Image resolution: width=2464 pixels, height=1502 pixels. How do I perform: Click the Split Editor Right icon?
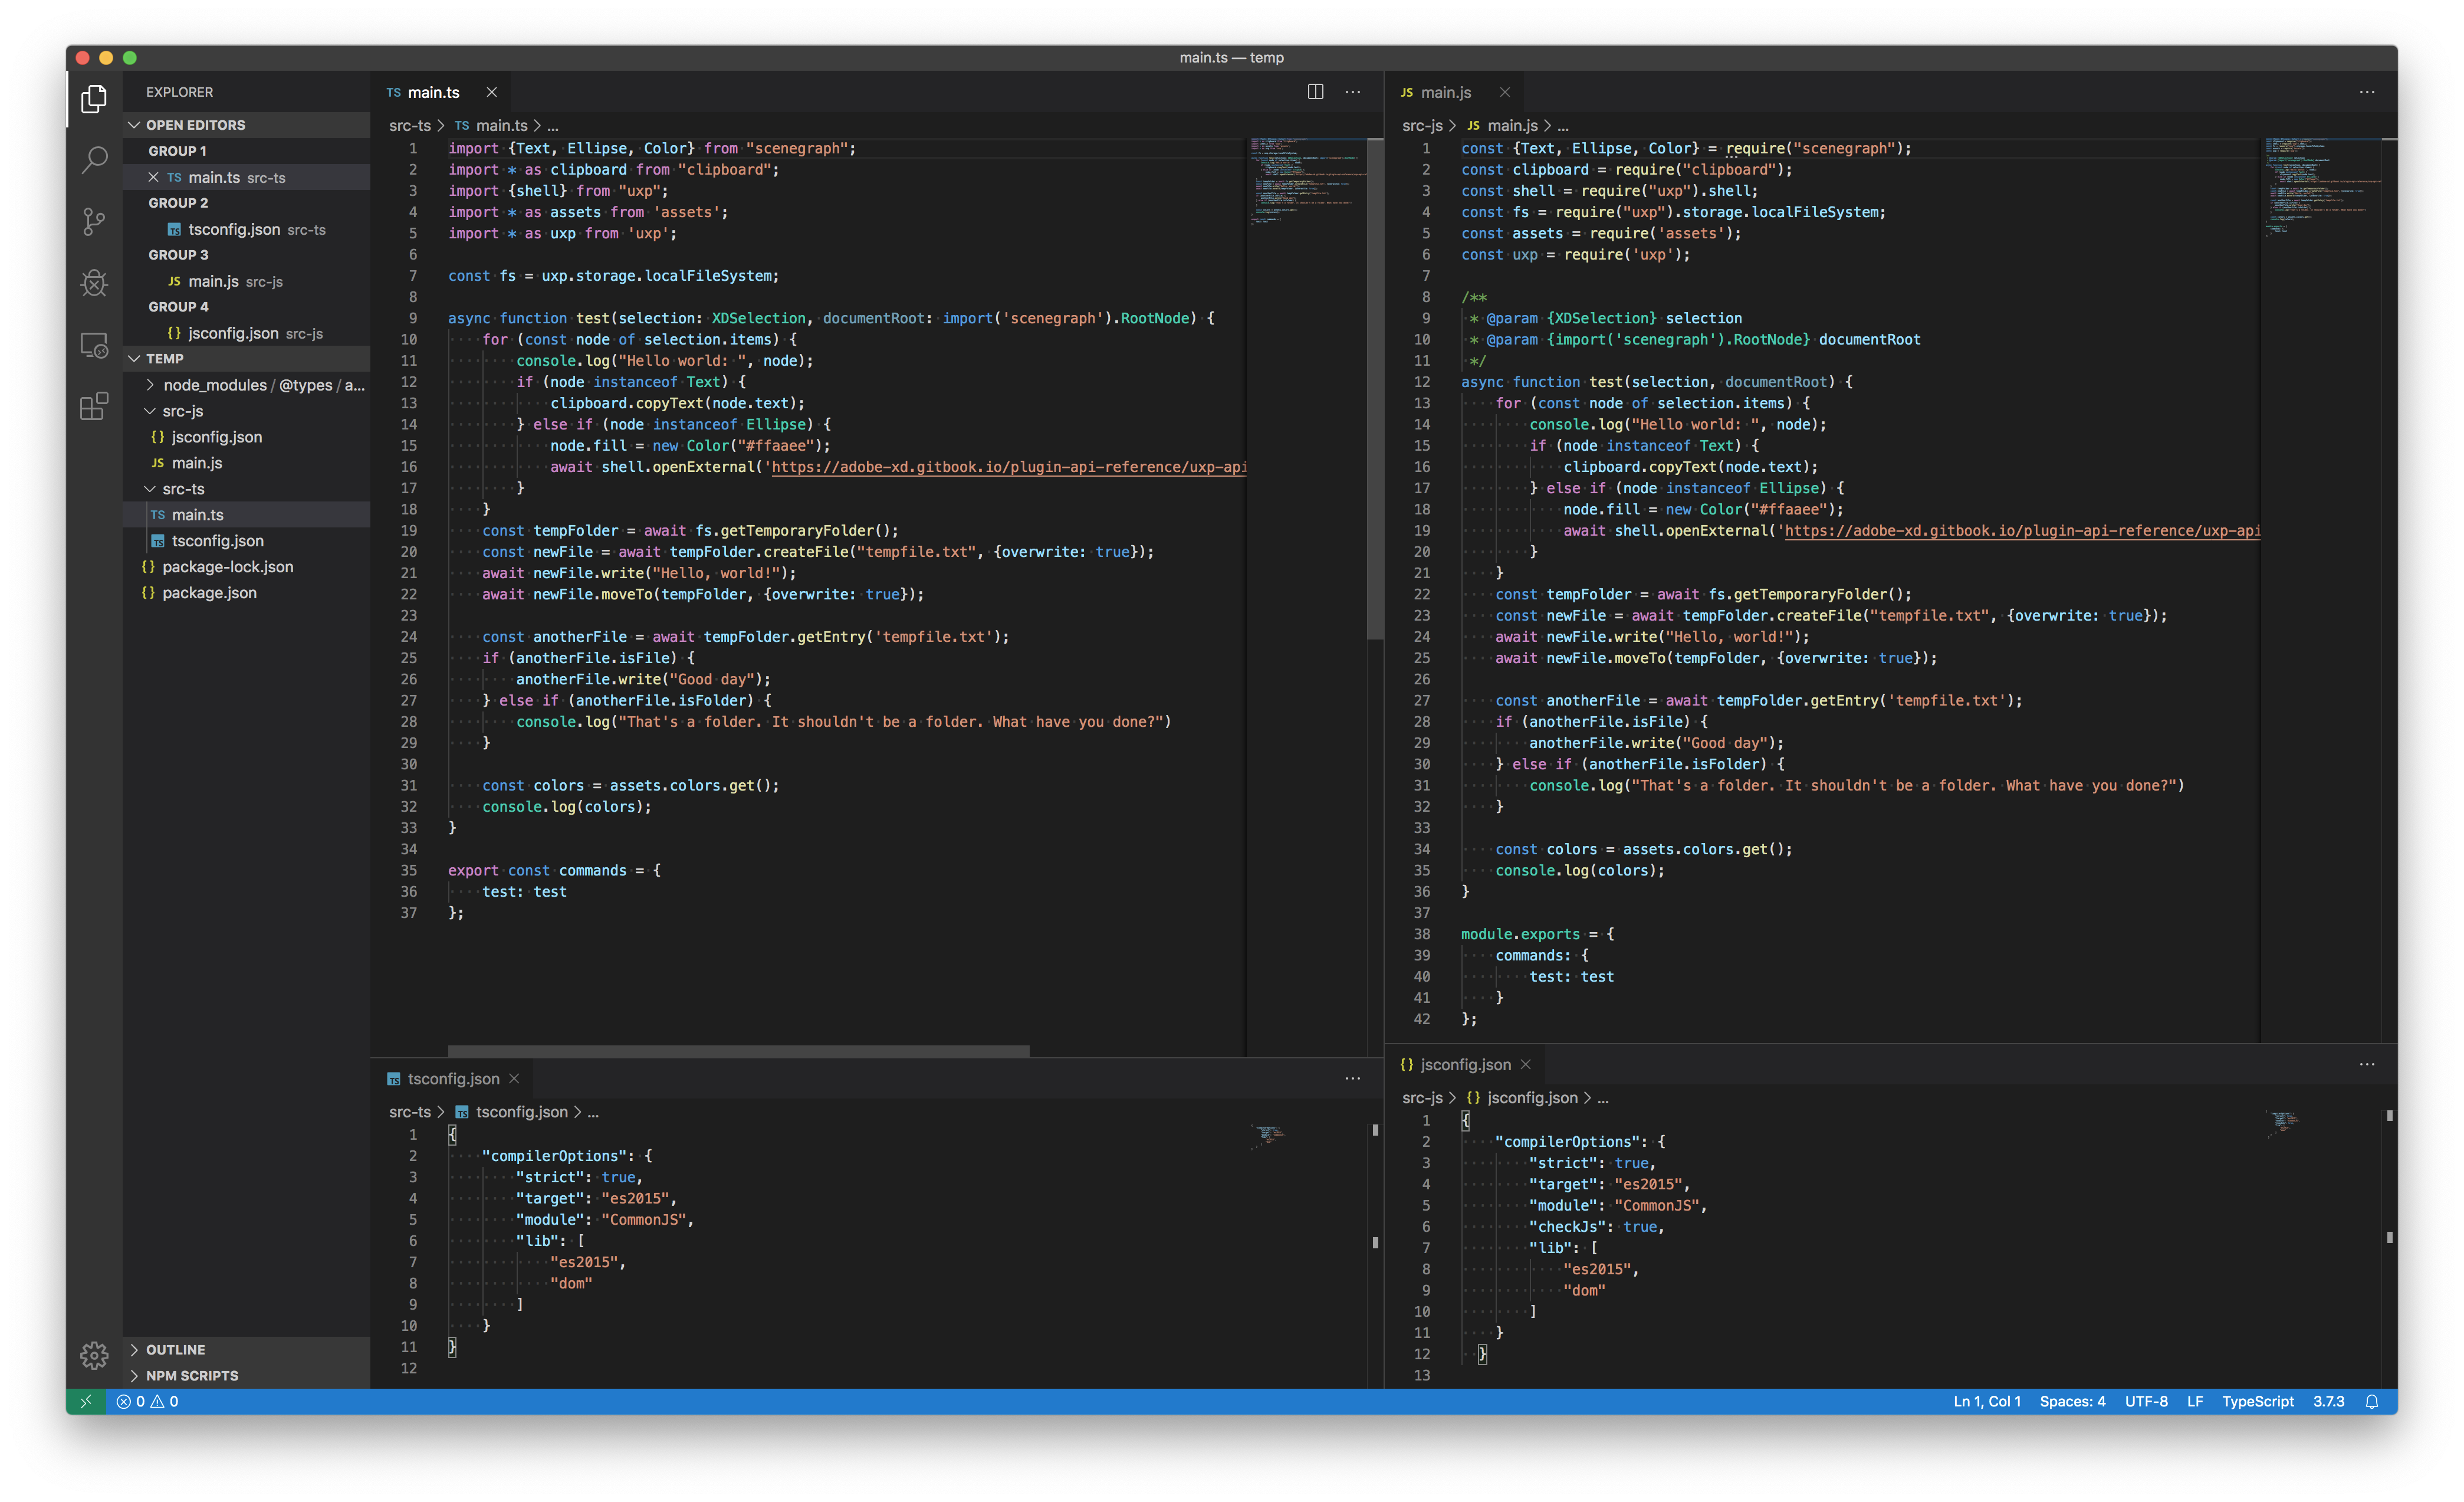click(x=1315, y=92)
